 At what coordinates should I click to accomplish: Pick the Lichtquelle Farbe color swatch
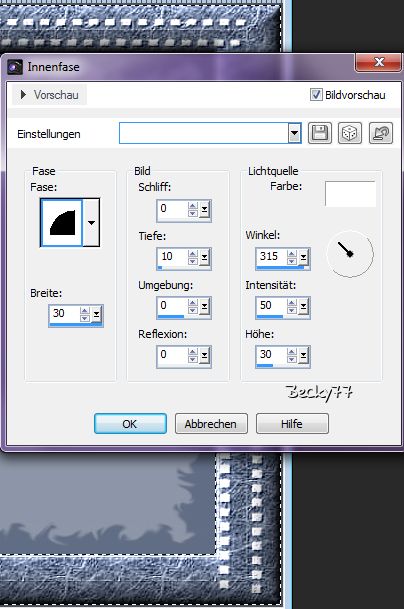click(x=350, y=194)
